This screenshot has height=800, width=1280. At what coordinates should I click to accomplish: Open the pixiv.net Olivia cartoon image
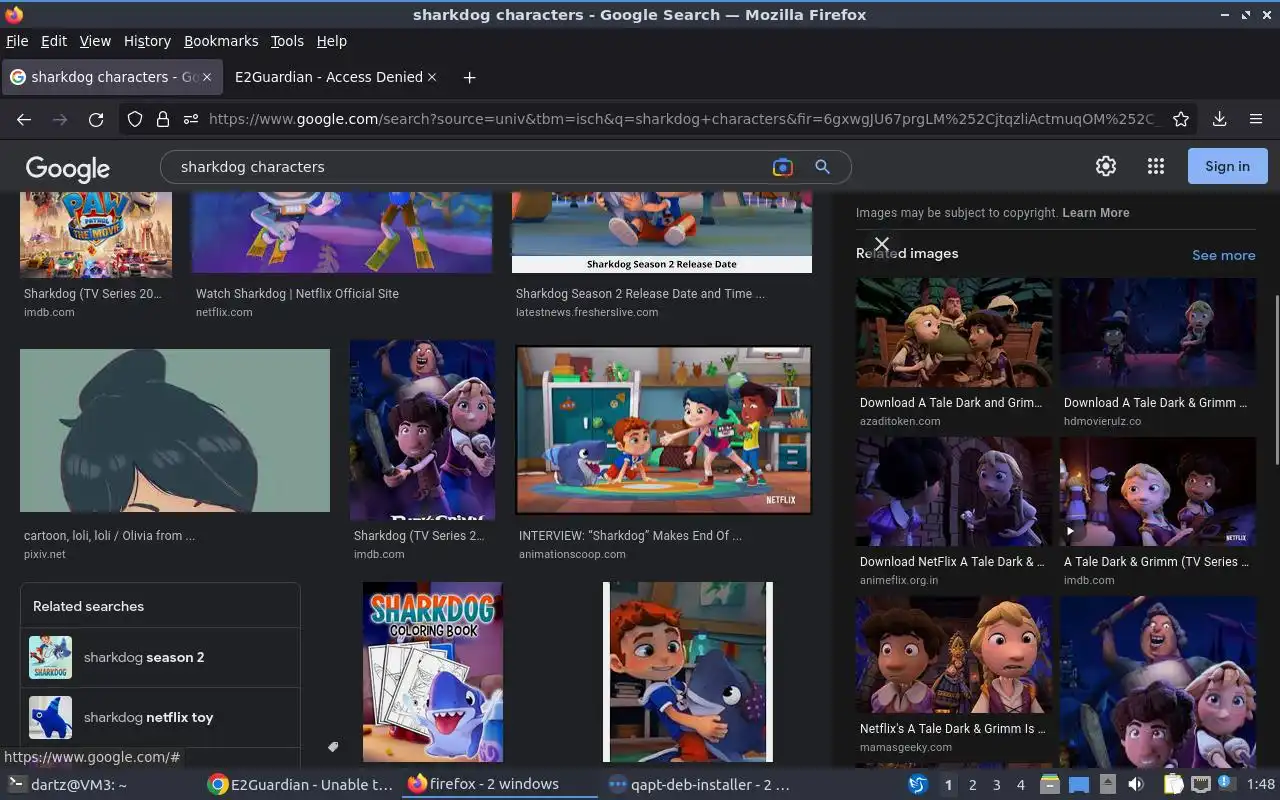(175, 431)
